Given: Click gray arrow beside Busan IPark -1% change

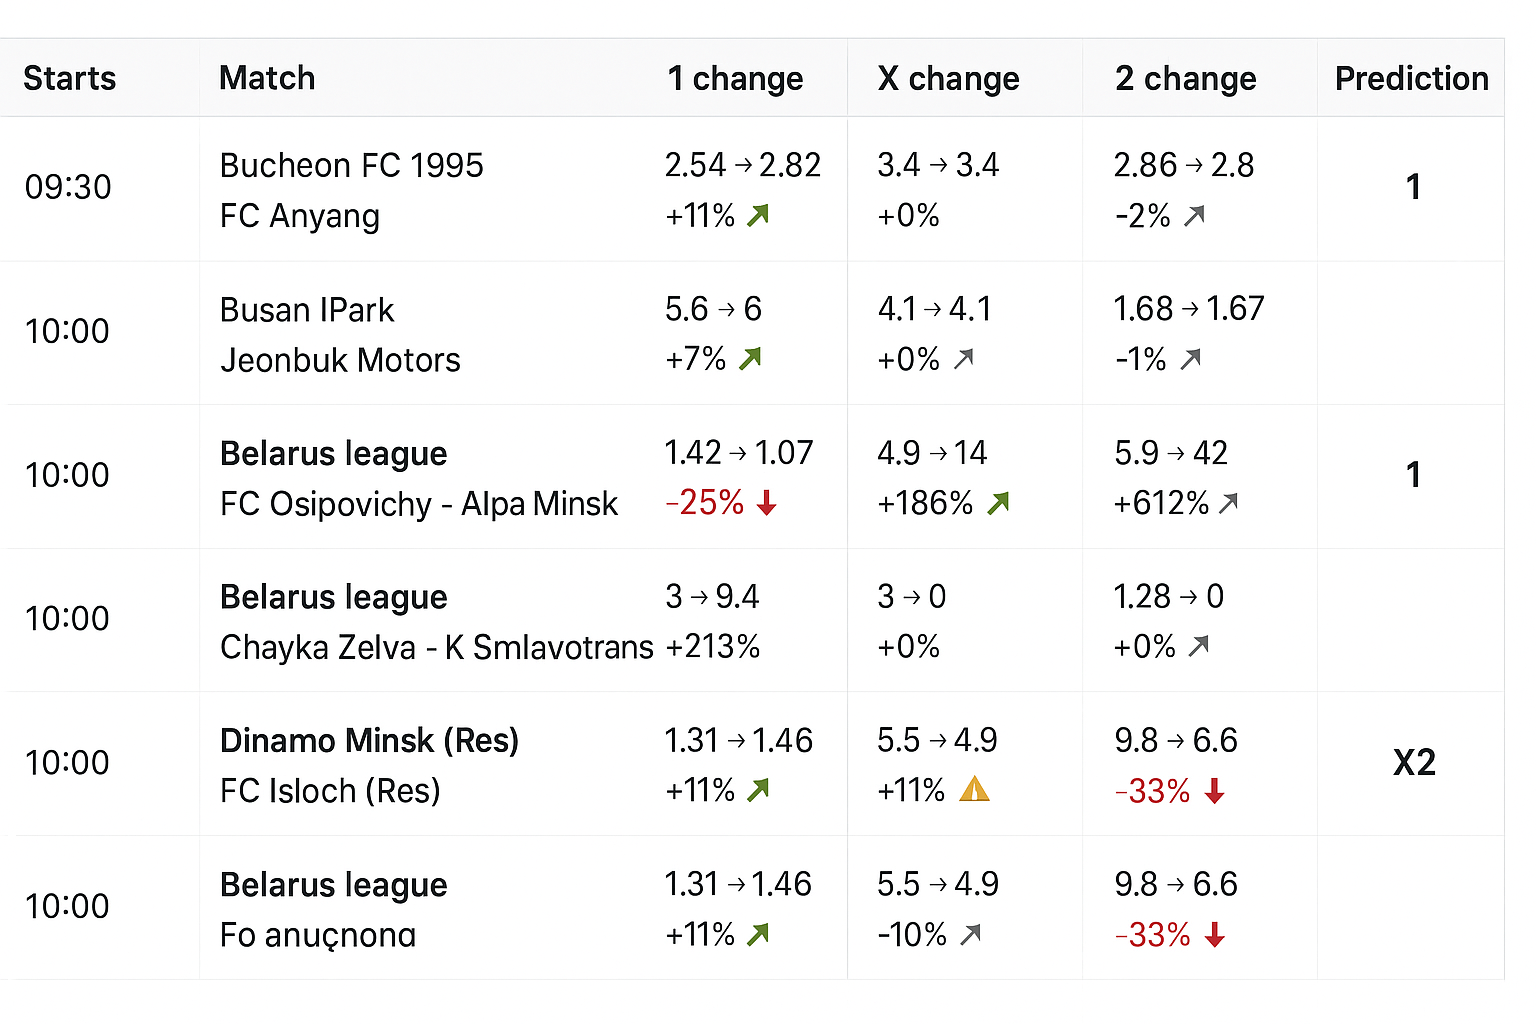Looking at the screenshot, I should [x=1190, y=359].
